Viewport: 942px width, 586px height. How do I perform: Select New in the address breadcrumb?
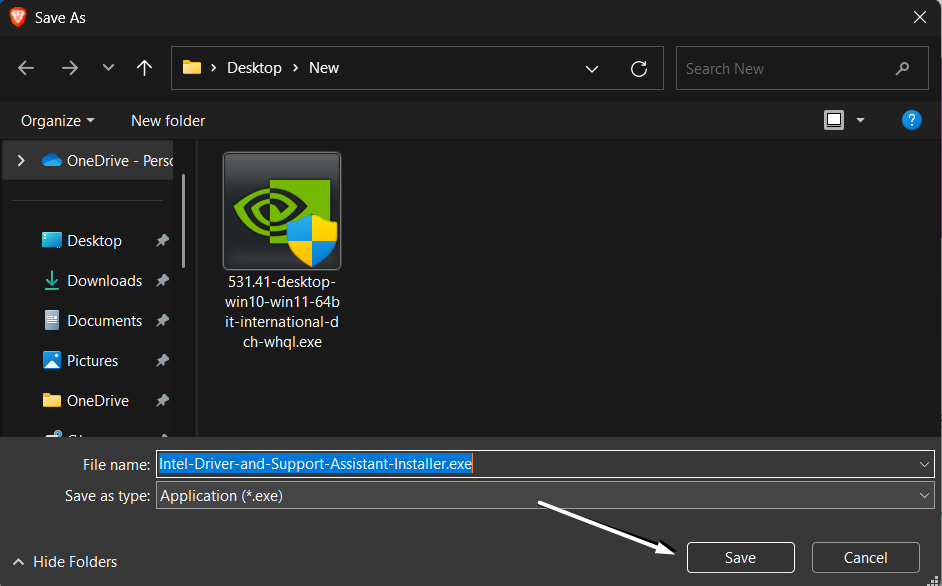coord(324,68)
